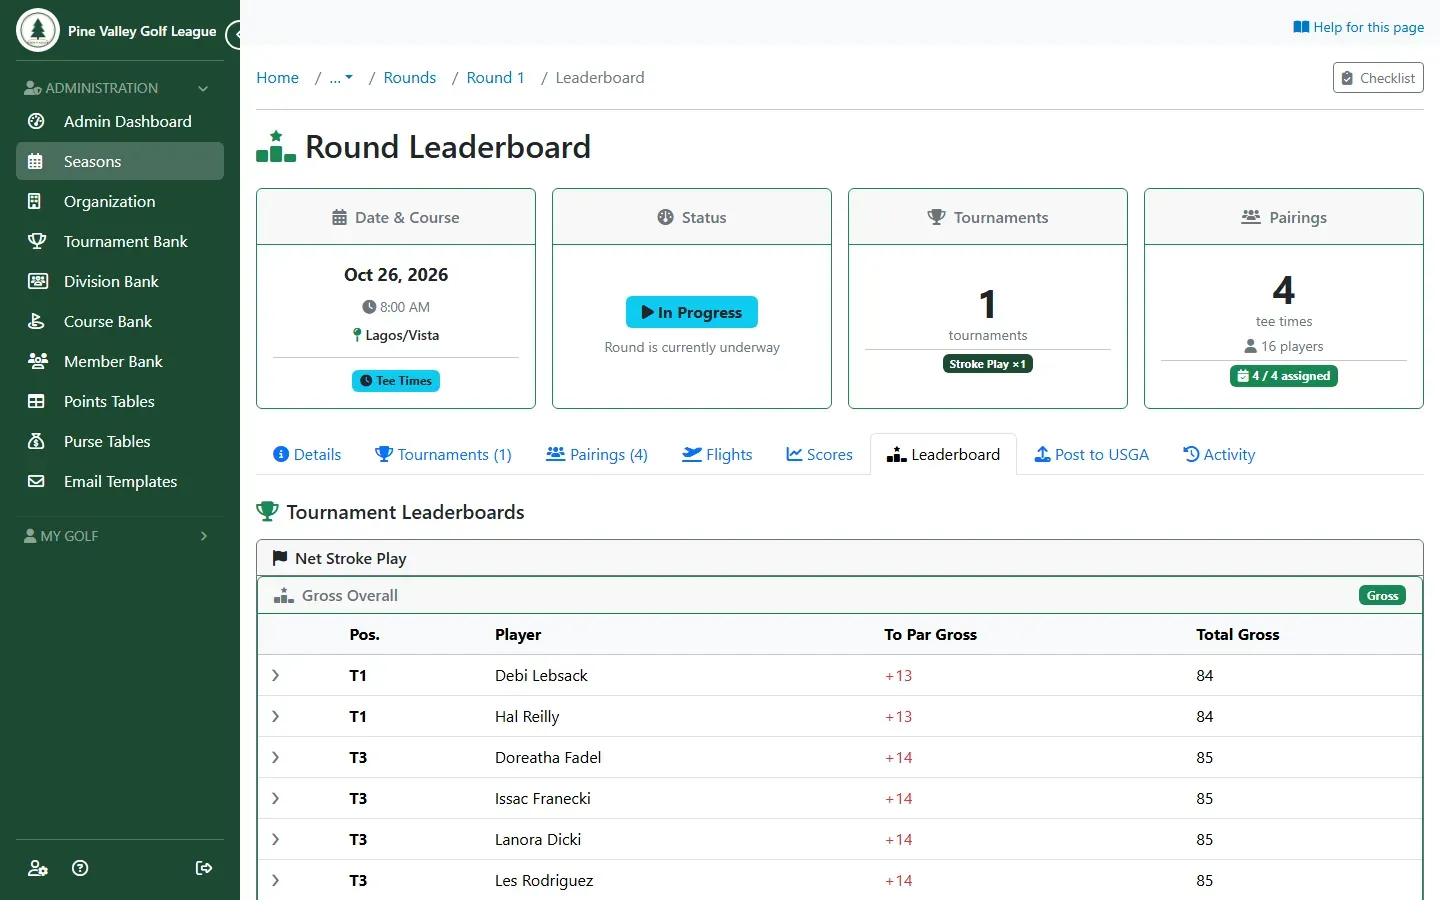
Task: Open the Post to USGA tab
Action: pyautogui.click(x=1091, y=454)
